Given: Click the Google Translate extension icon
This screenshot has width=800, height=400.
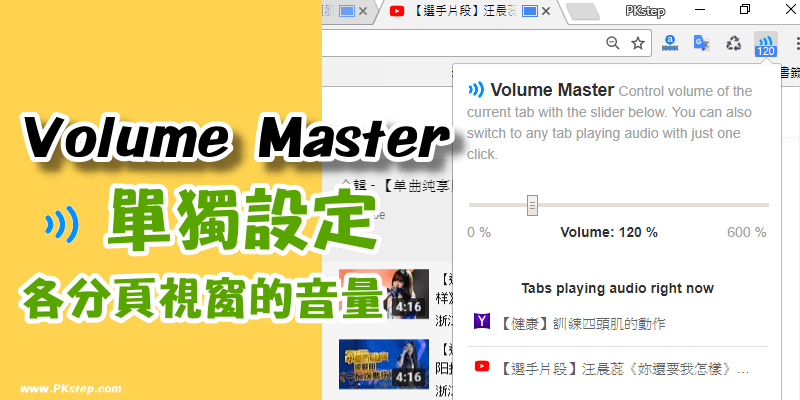Looking at the screenshot, I should pos(702,43).
